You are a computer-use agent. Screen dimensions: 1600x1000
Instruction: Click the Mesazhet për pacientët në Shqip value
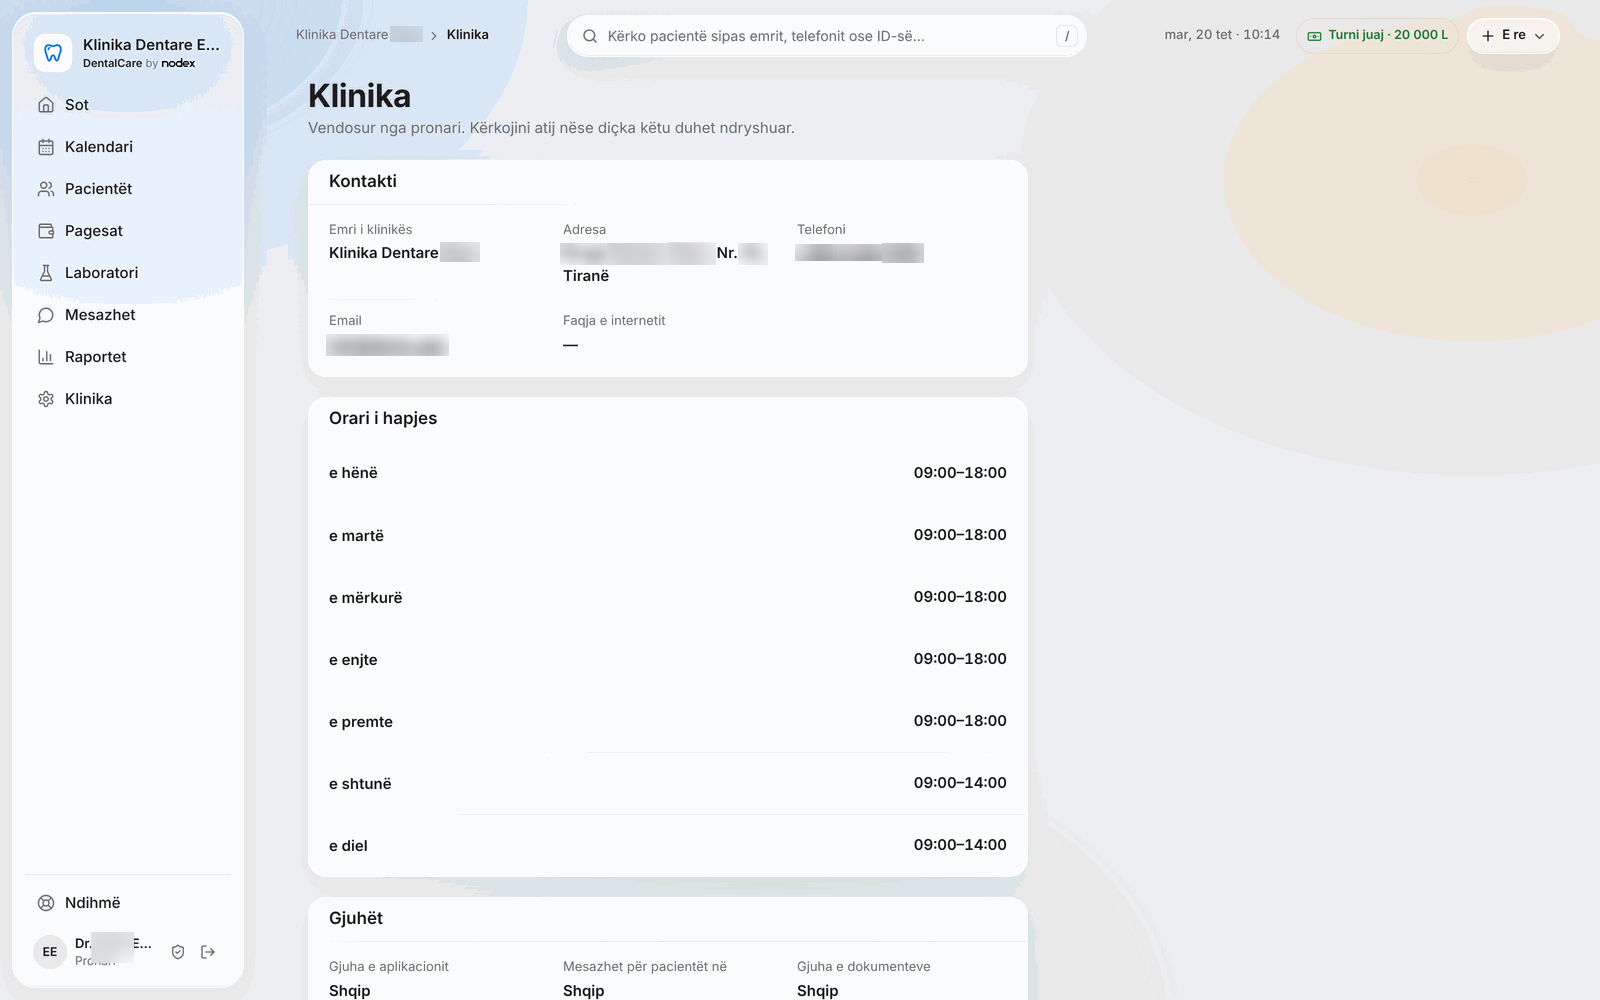click(x=584, y=990)
